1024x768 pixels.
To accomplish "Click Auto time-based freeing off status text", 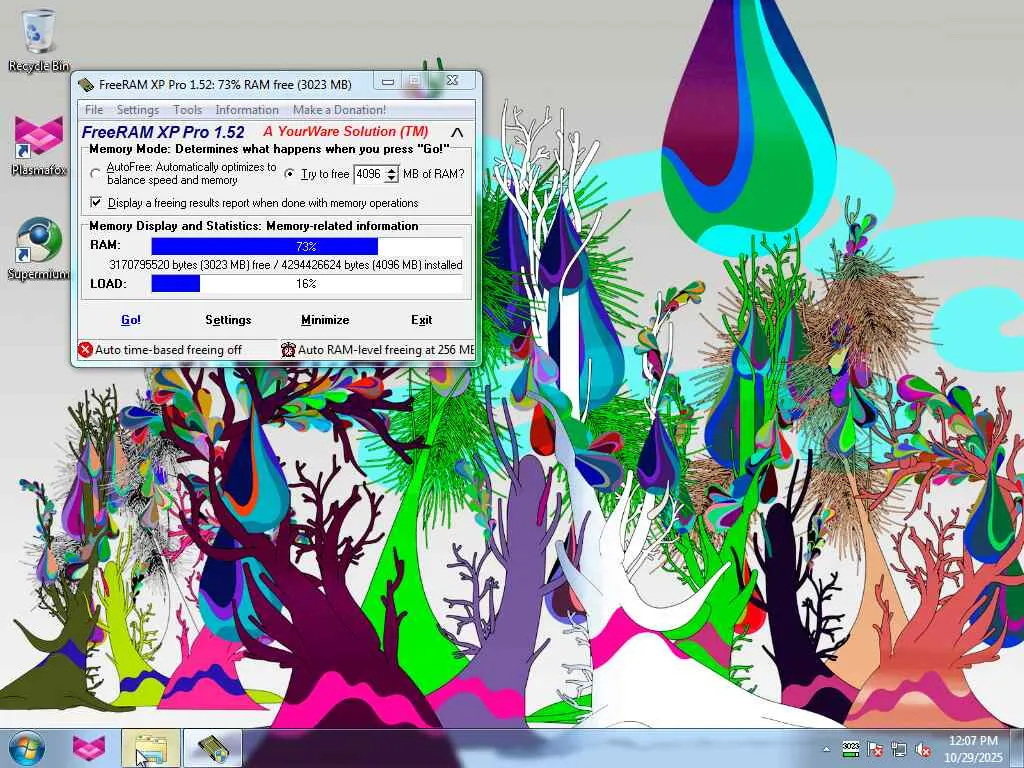I will pyautogui.click(x=168, y=350).
